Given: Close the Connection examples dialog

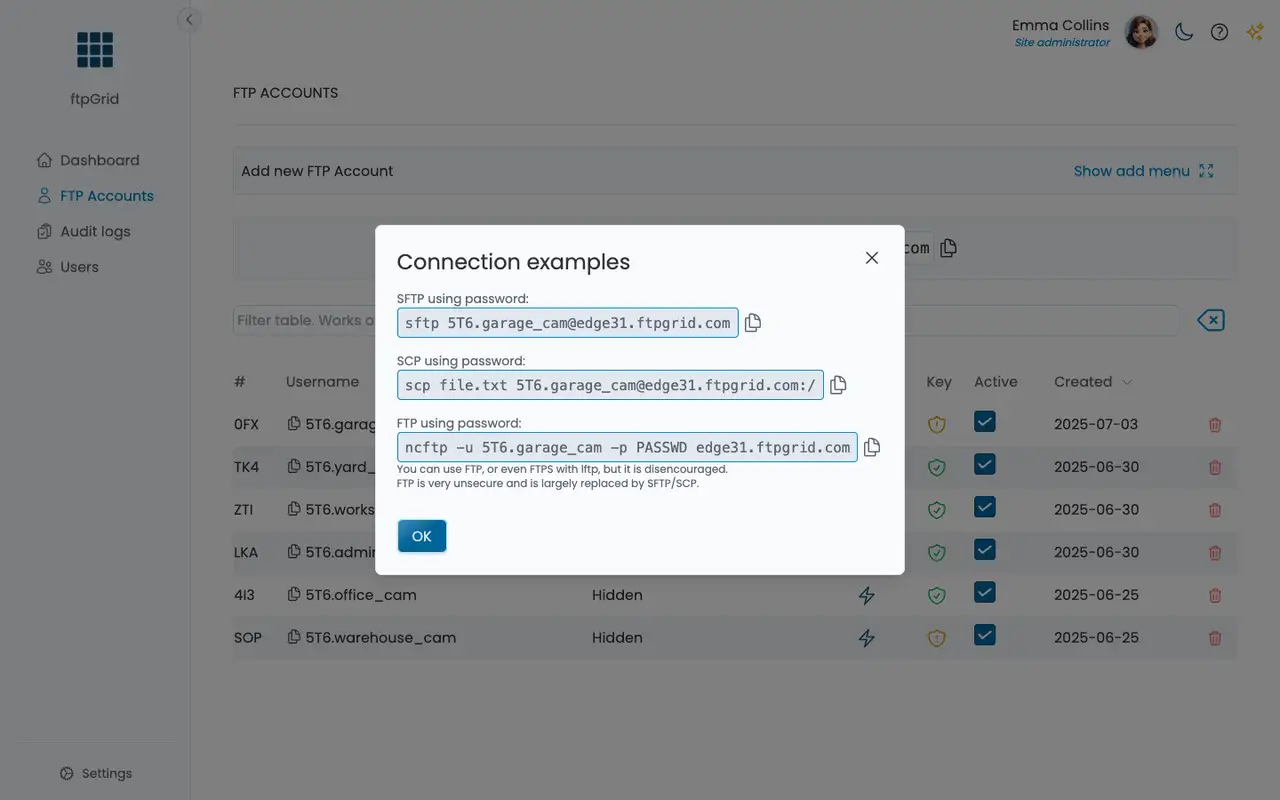Looking at the screenshot, I should coord(872,258).
